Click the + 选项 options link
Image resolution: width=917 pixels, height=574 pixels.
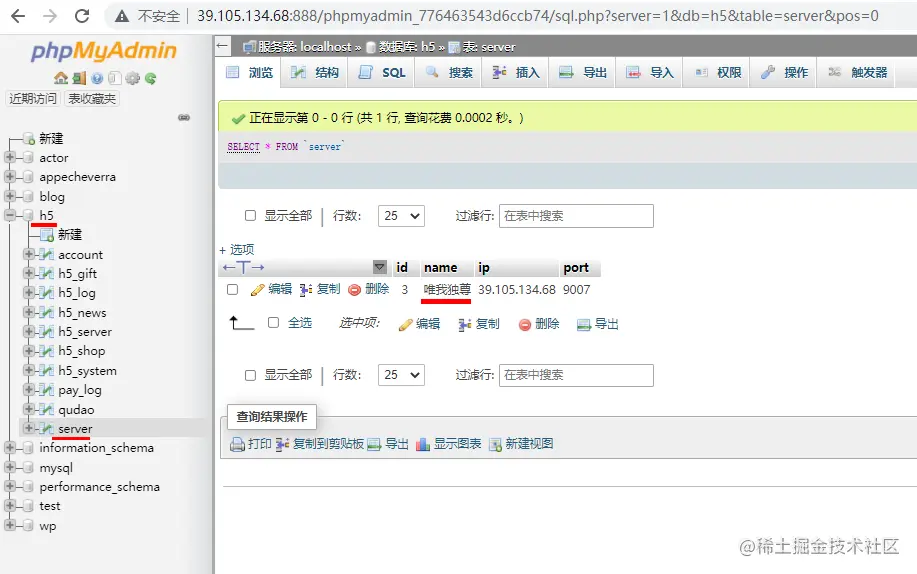[x=237, y=250]
